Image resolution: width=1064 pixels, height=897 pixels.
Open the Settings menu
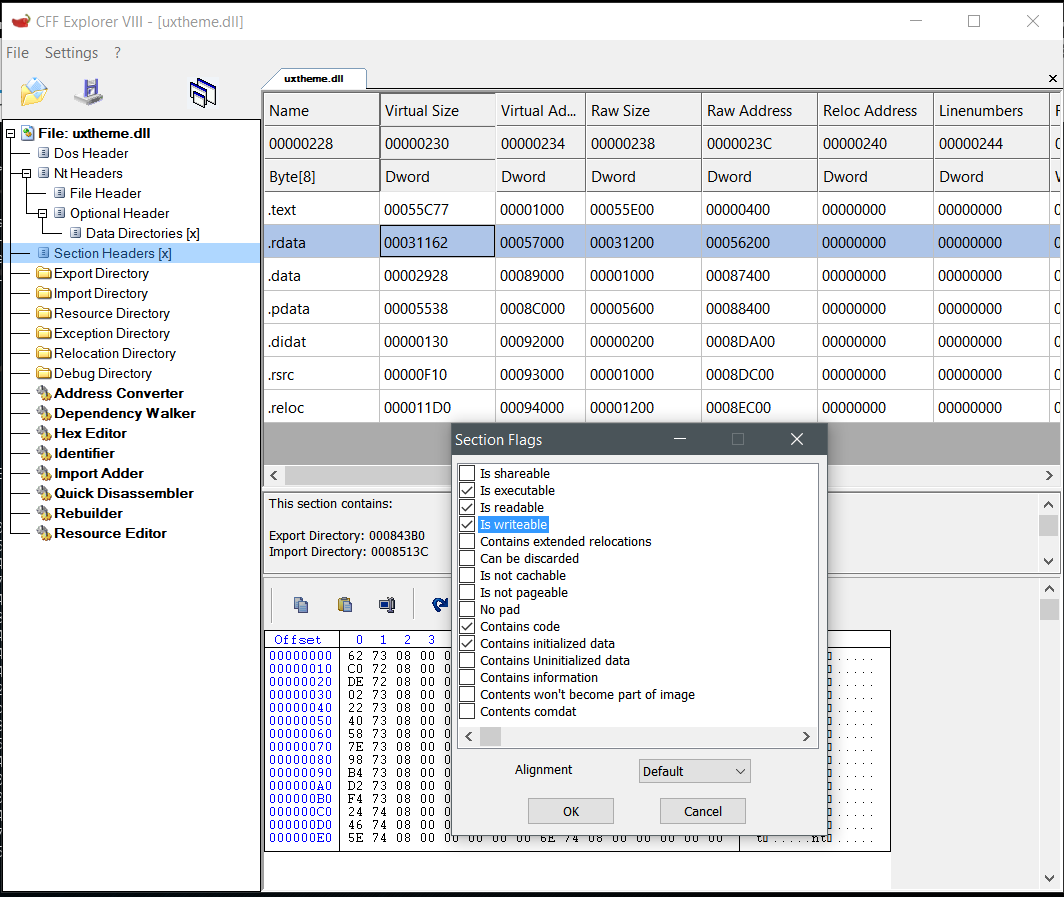pyautogui.click(x=71, y=53)
